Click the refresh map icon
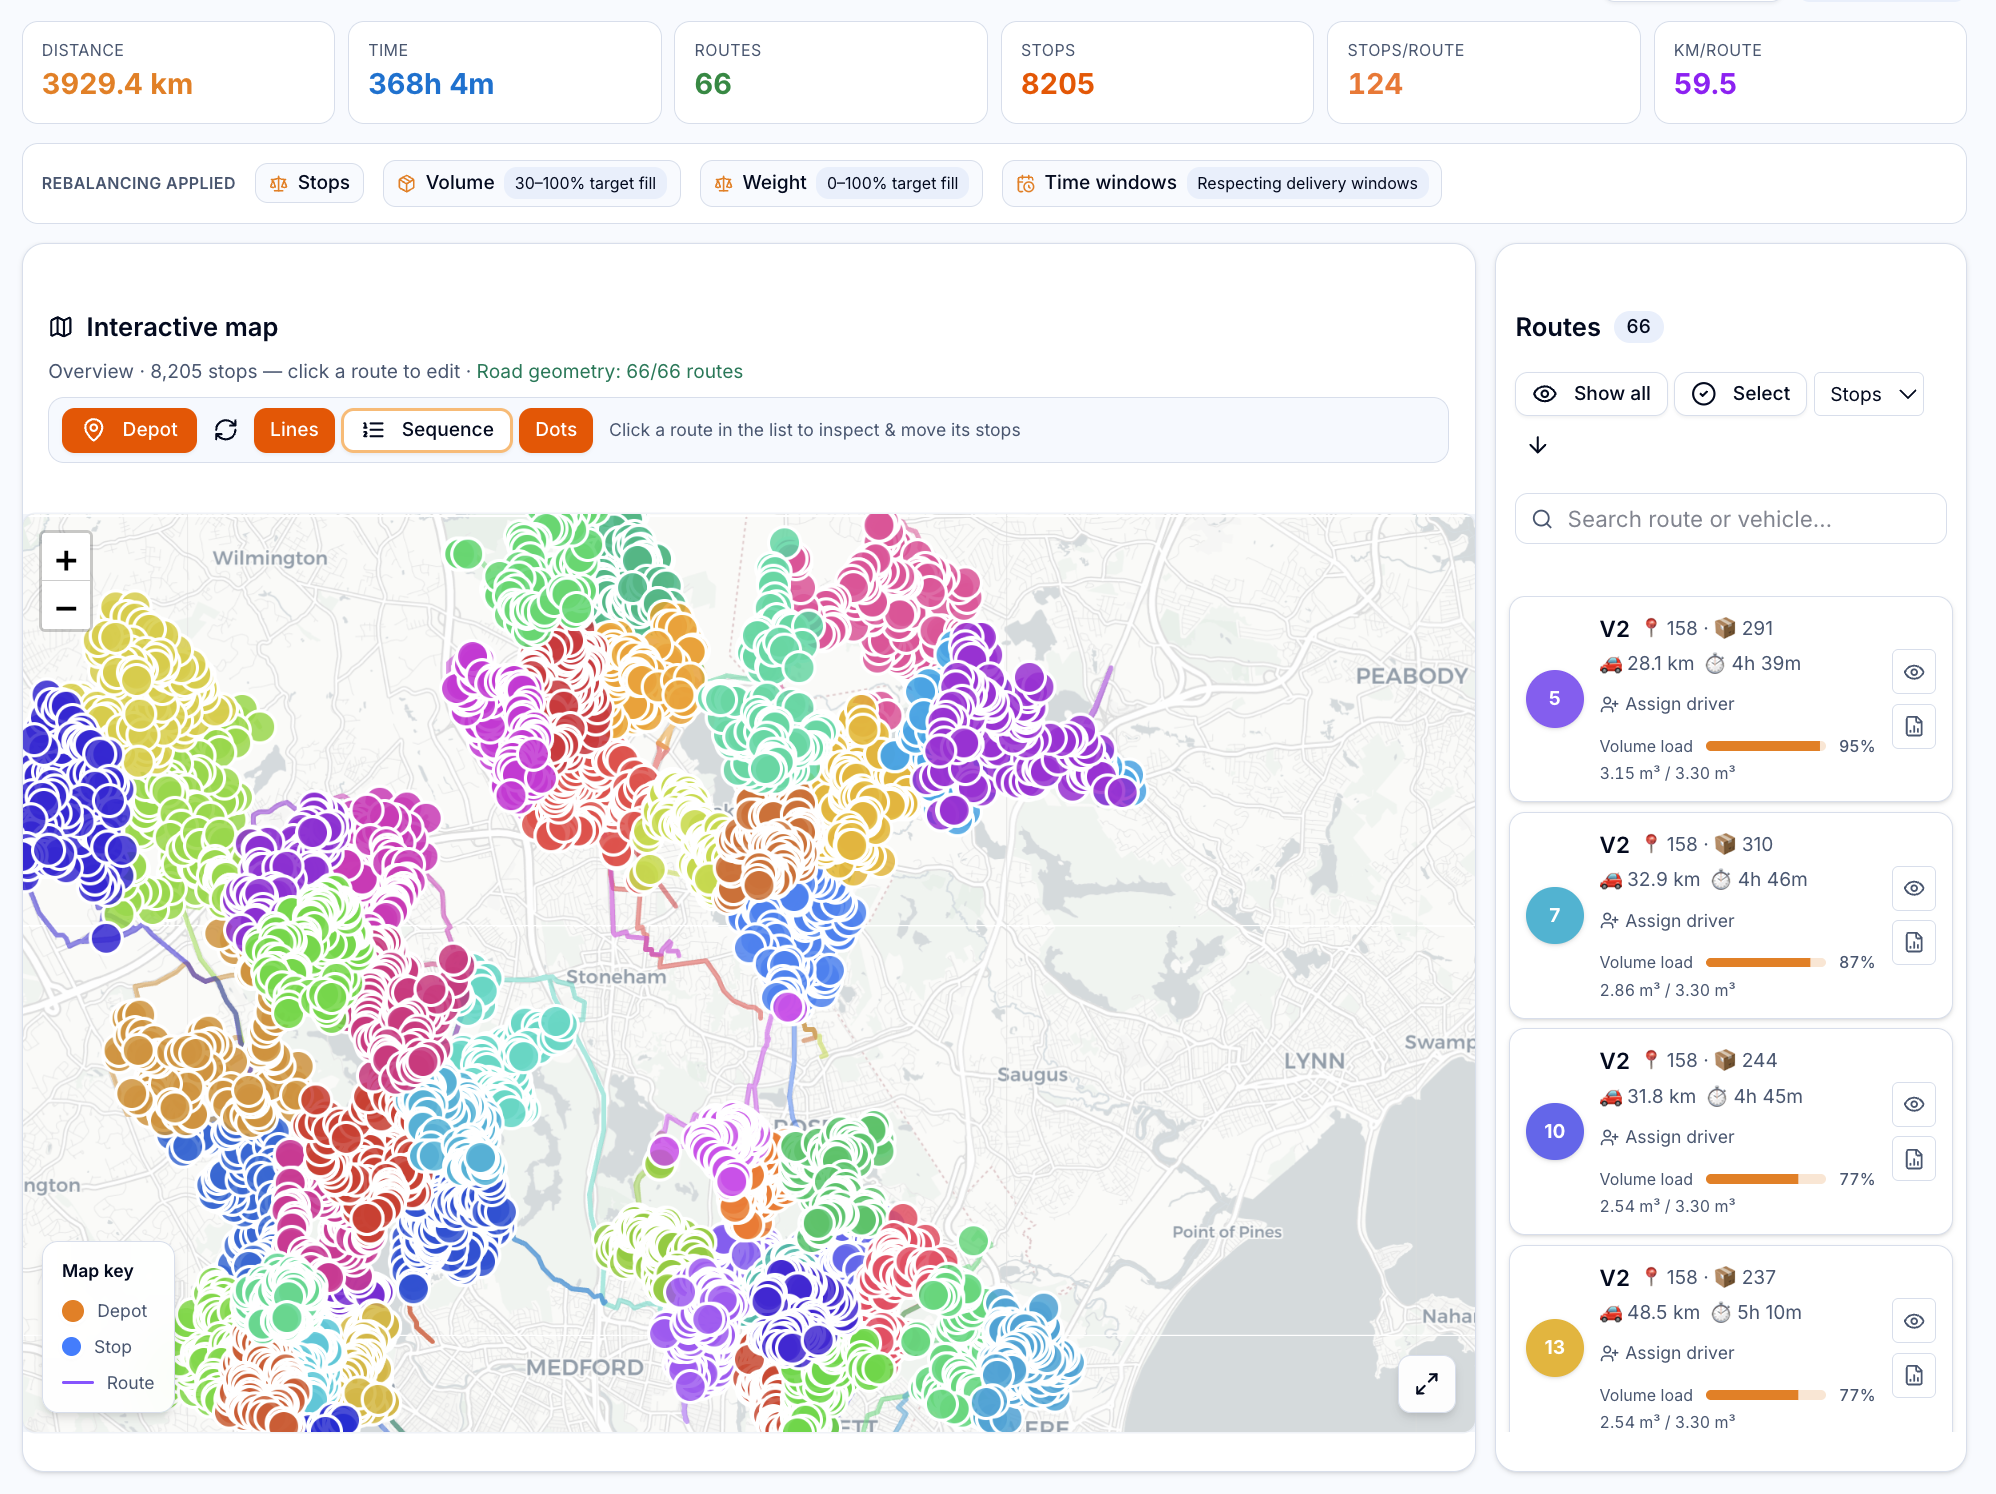The image size is (1996, 1494). [x=226, y=430]
